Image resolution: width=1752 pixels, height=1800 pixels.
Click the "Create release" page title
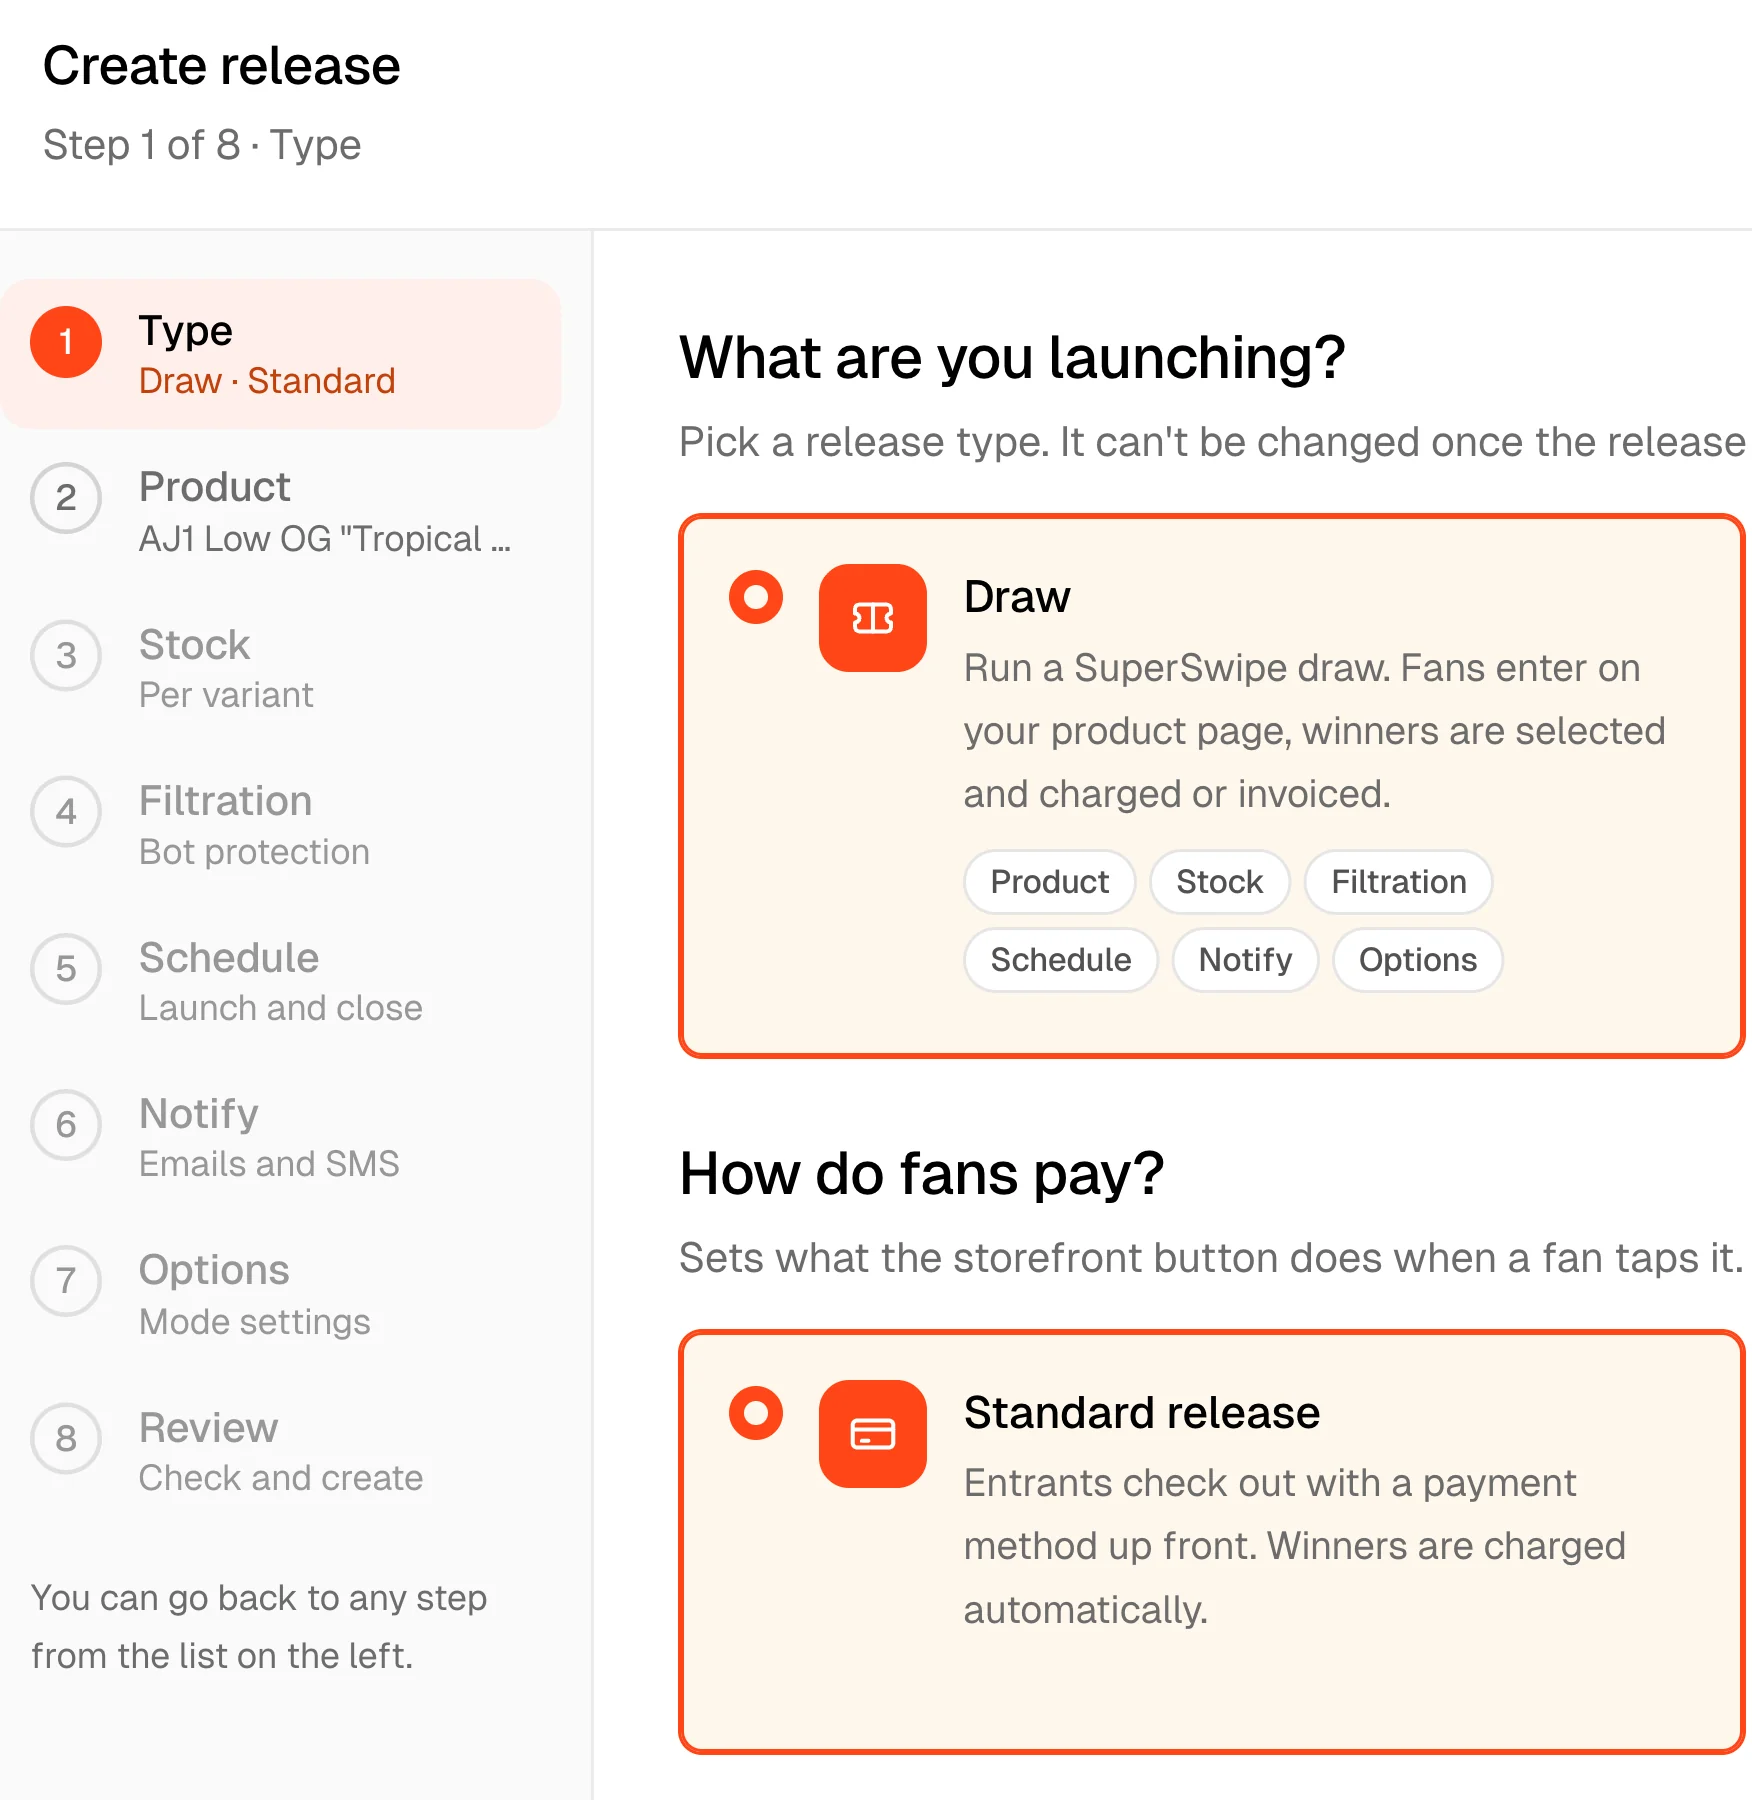pos(221,66)
